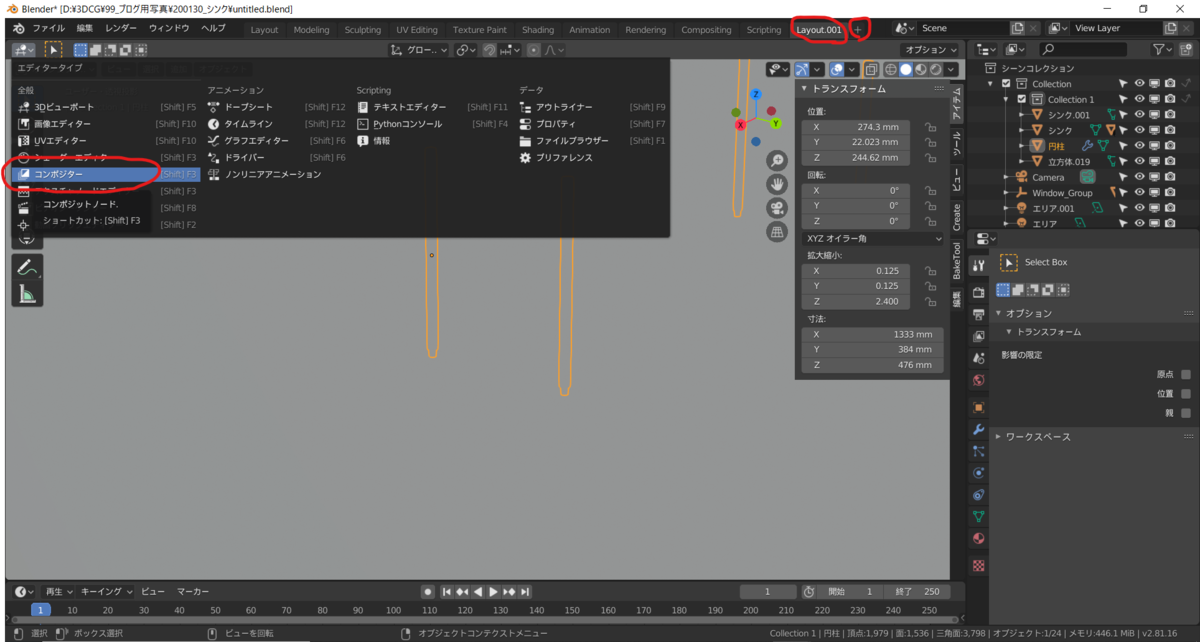1200x642 pixels.
Task: Expand the シンク.001 object in outliner
Action: coord(1022,115)
